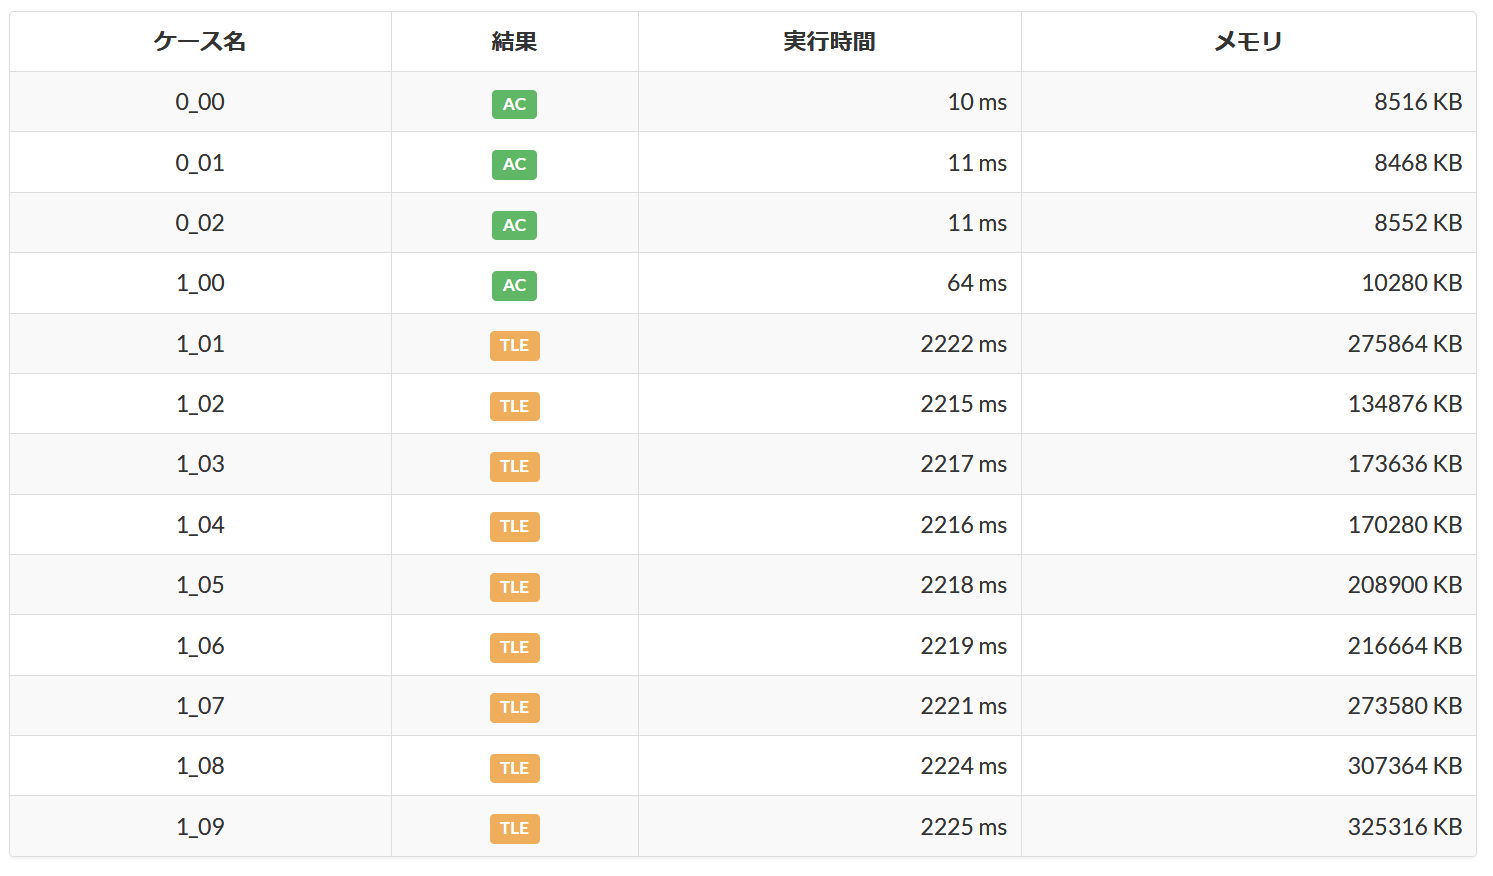Click the 実行時間 column header

point(829,42)
